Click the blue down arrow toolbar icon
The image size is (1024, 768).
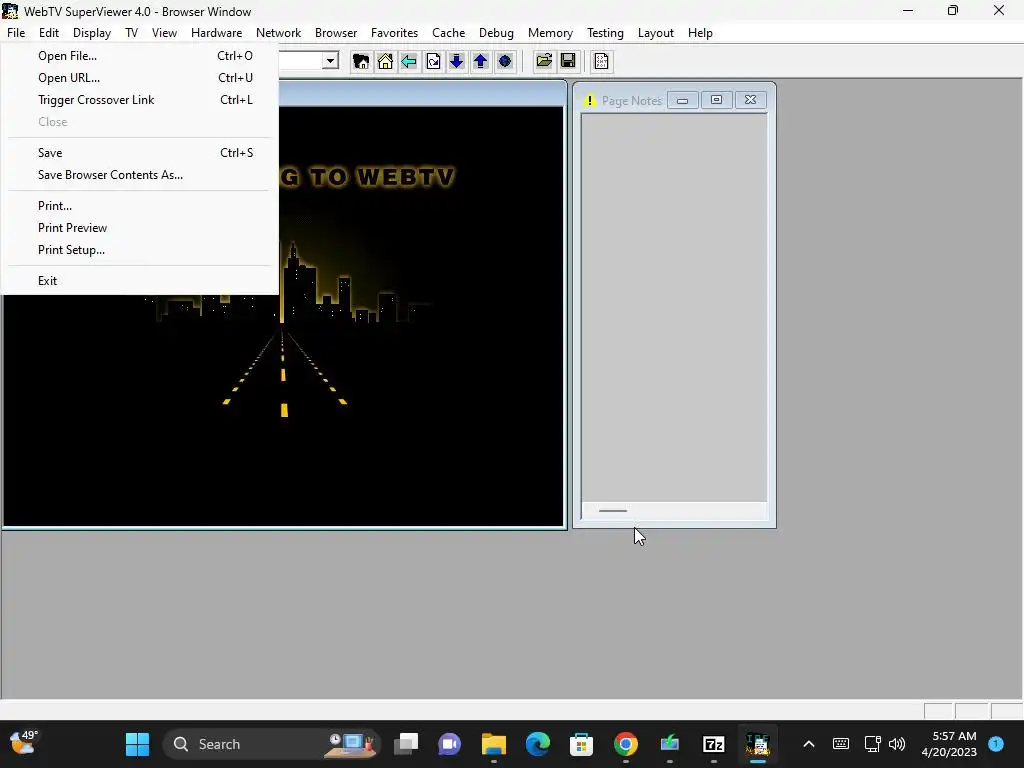pos(456,61)
